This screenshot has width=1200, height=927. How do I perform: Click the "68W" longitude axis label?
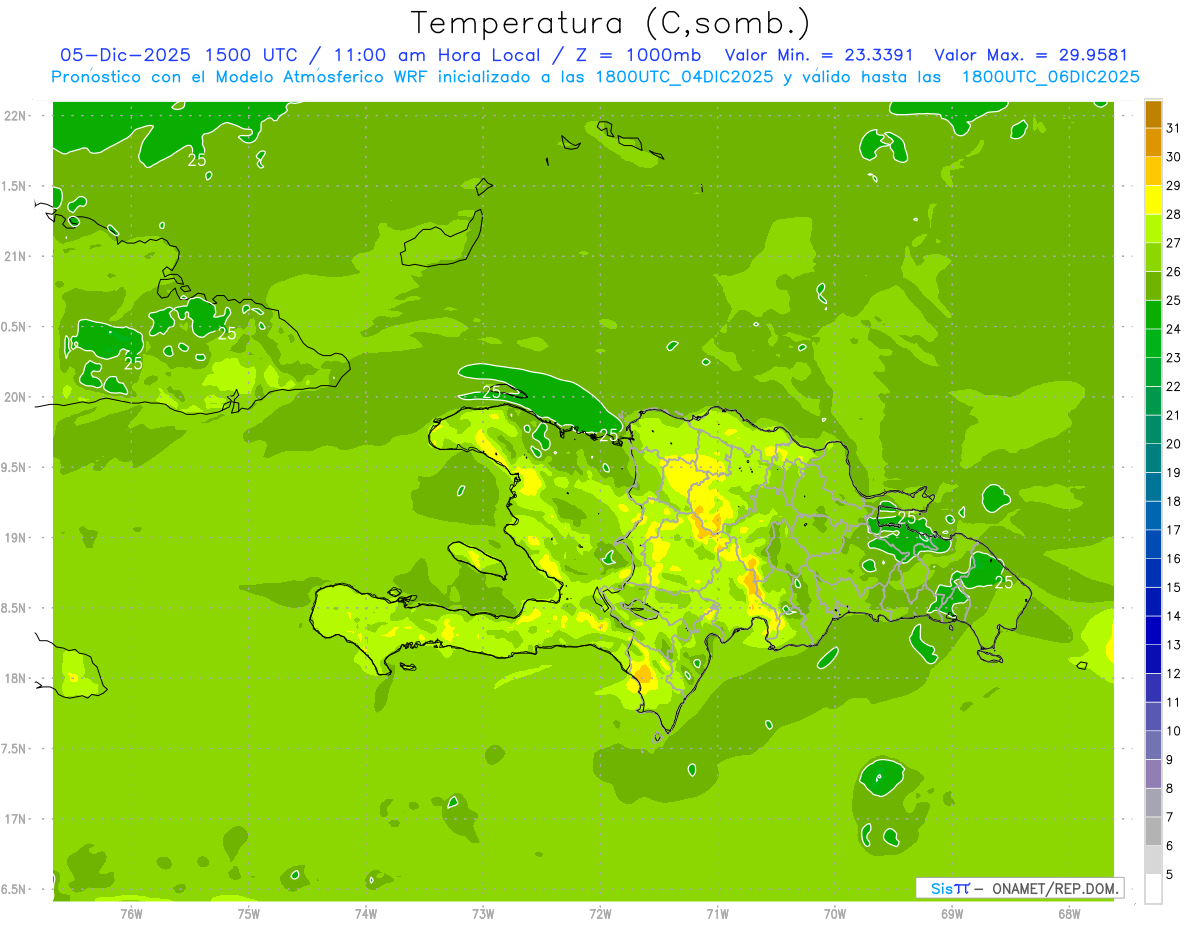click(1069, 913)
